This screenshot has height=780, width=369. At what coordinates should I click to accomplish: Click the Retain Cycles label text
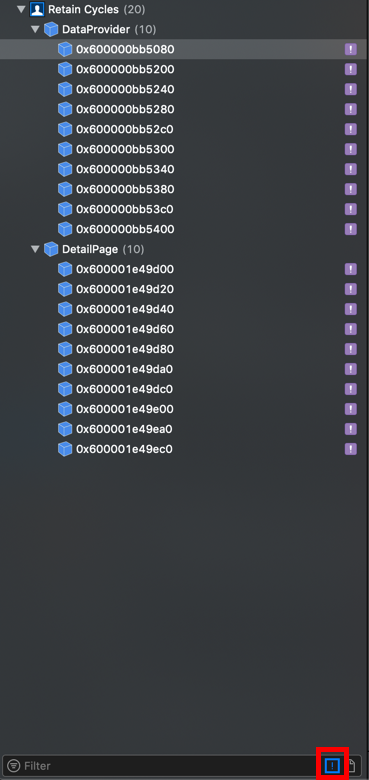(84, 9)
